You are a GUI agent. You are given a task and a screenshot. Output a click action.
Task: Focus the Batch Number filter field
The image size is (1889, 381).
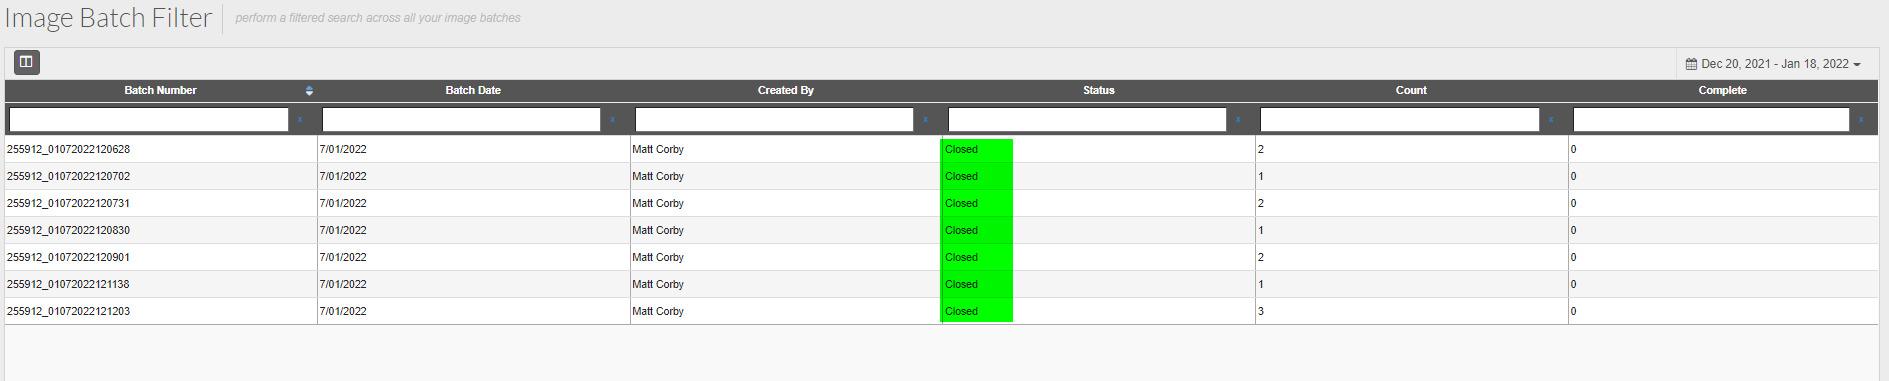point(149,120)
